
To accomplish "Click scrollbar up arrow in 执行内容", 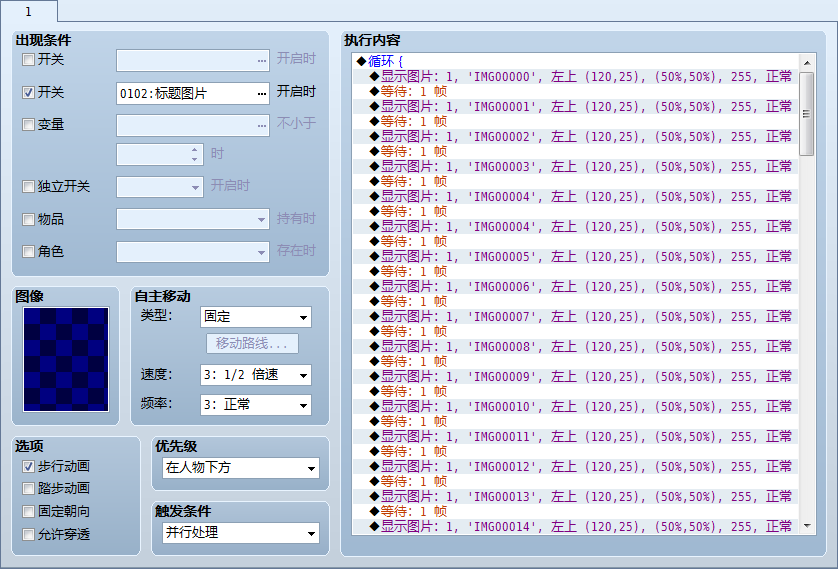I will coord(807,63).
